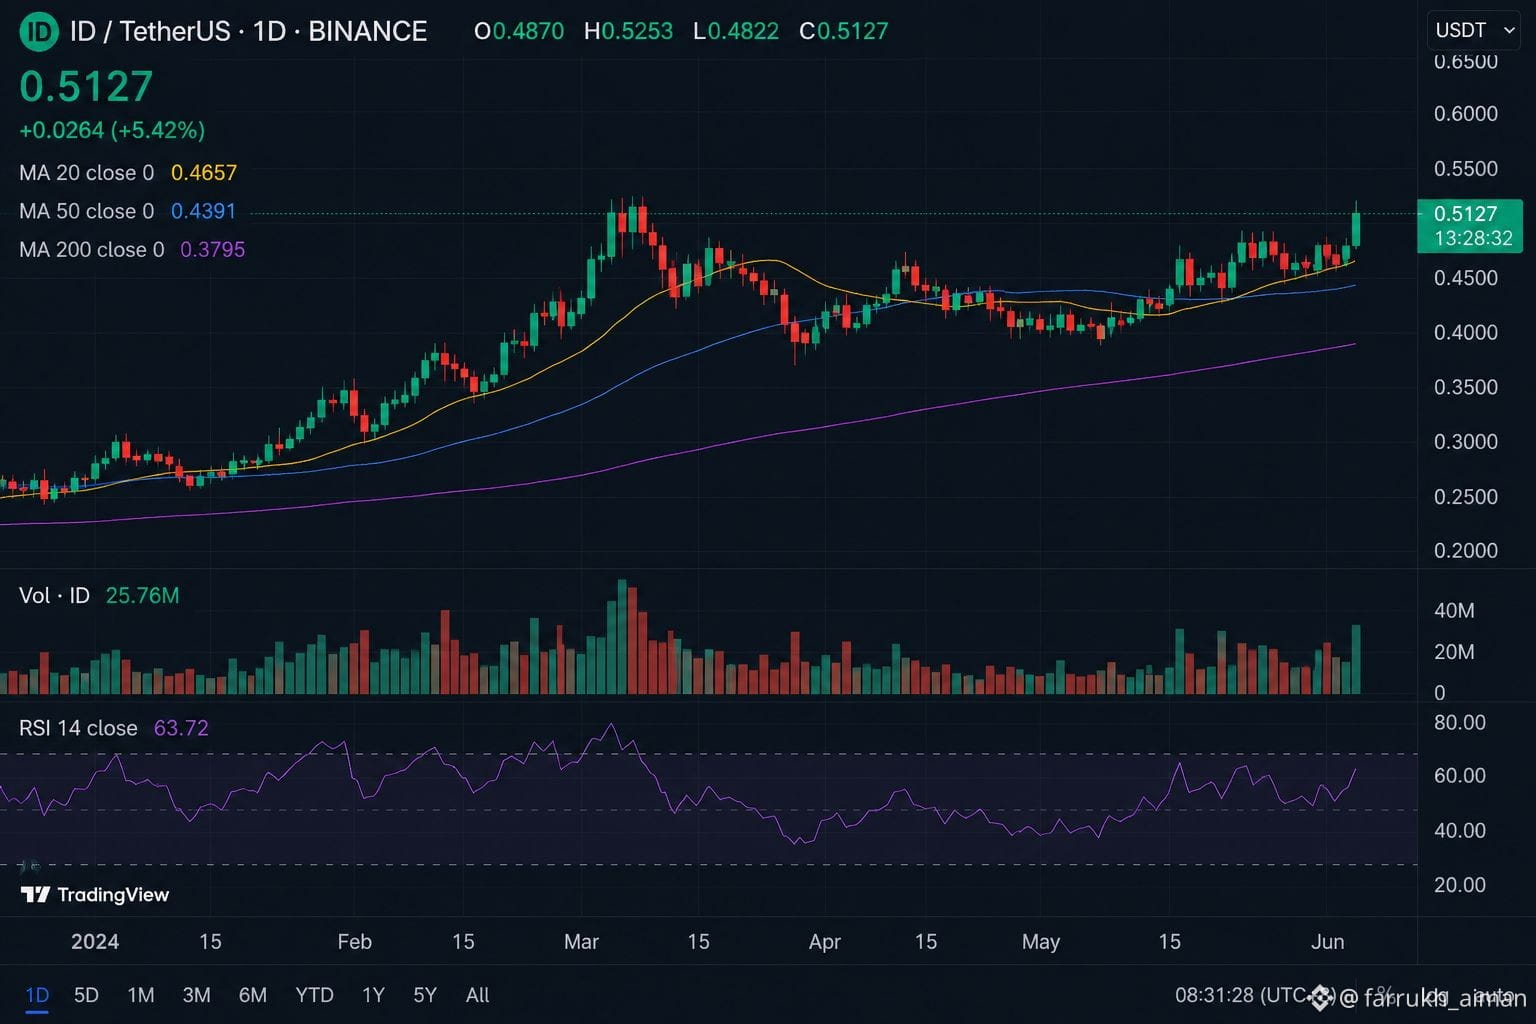Screen dimensions: 1536x1024
Task: Select the 1D time range tab
Action: [37, 995]
